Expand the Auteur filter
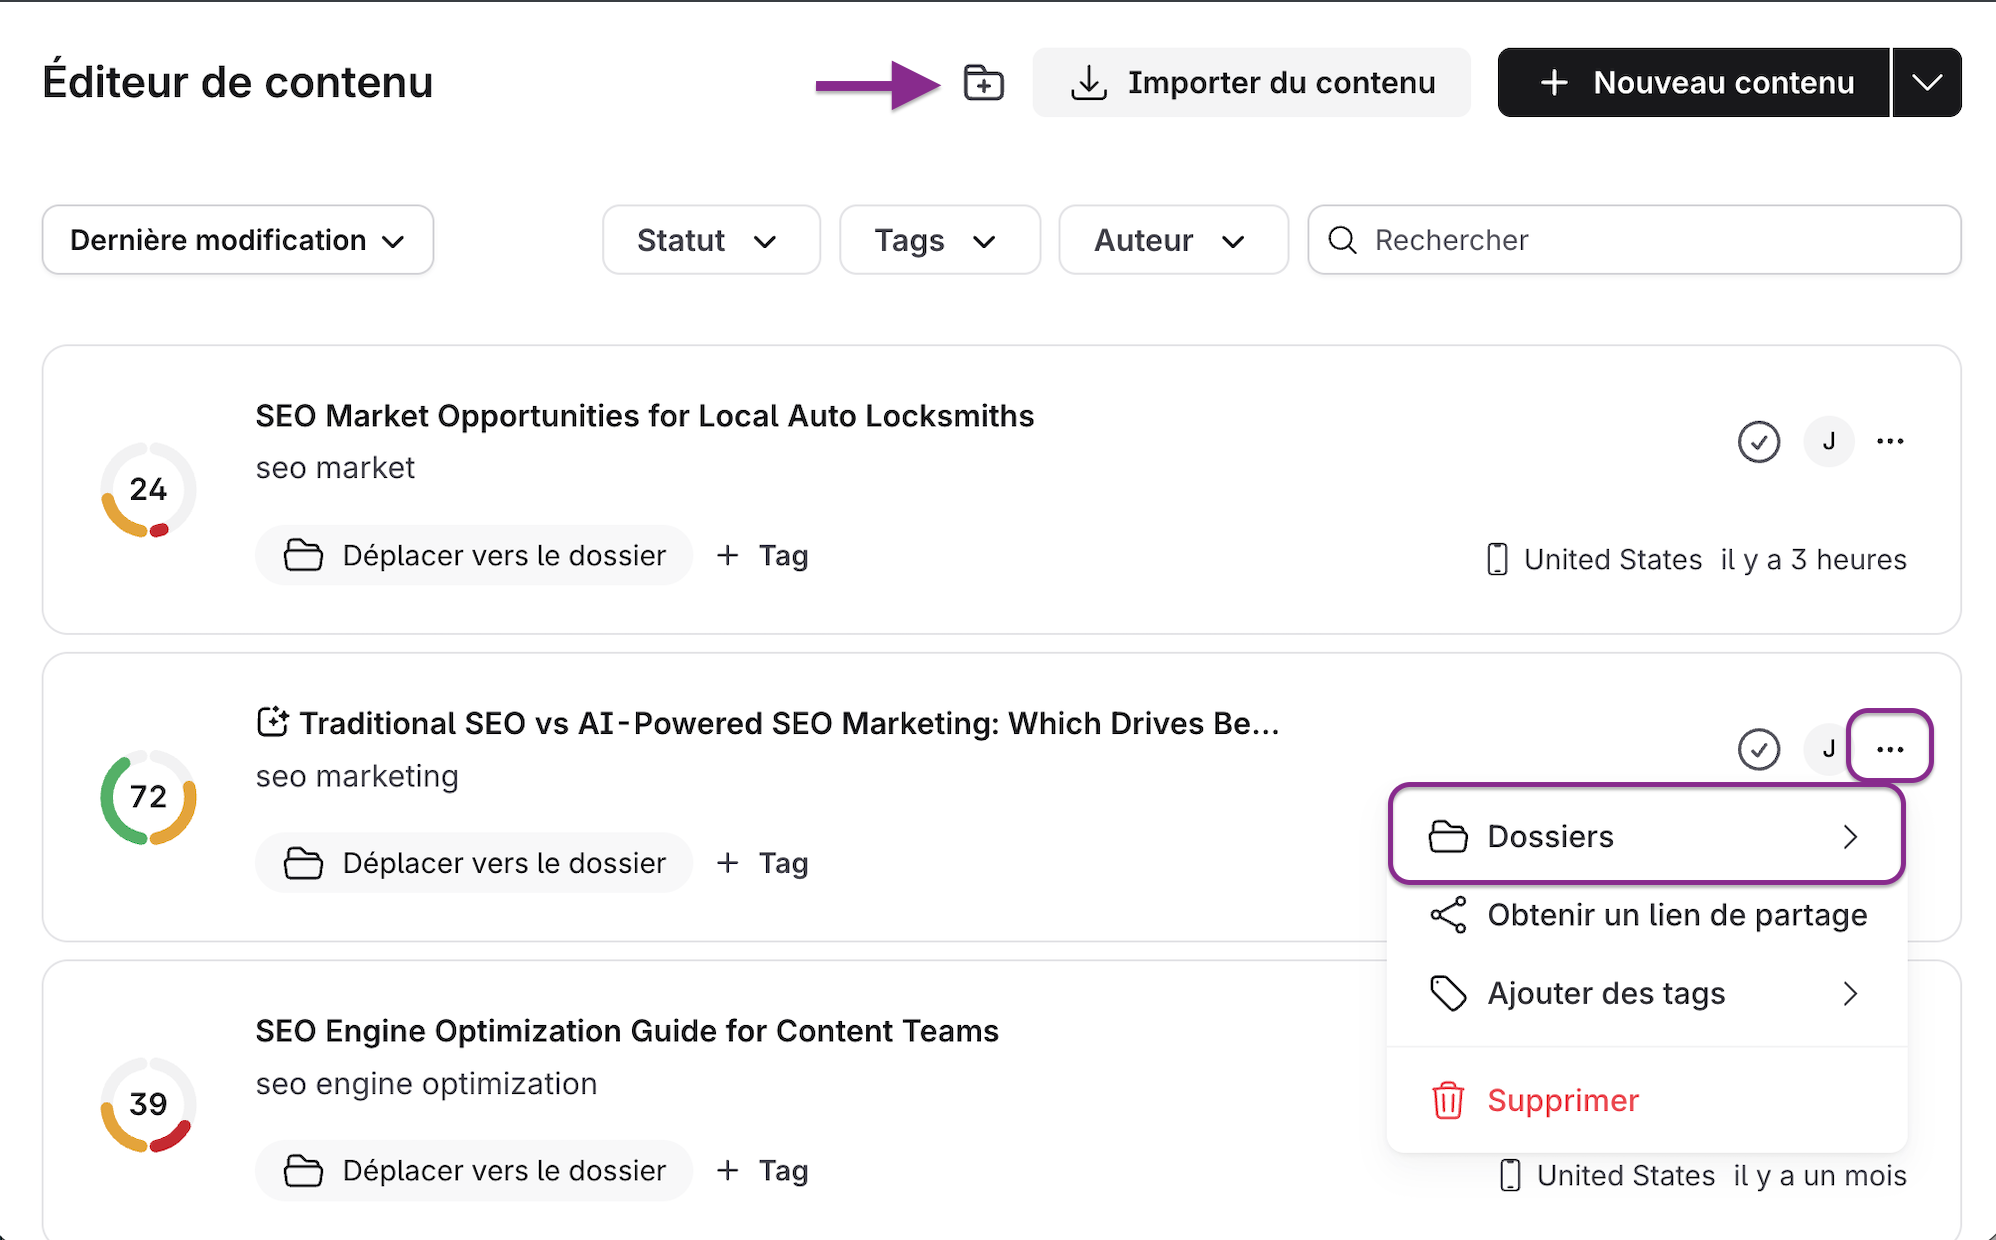Image resolution: width=1996 pixels, height=1240 pixels. [x=1173, y=240]
